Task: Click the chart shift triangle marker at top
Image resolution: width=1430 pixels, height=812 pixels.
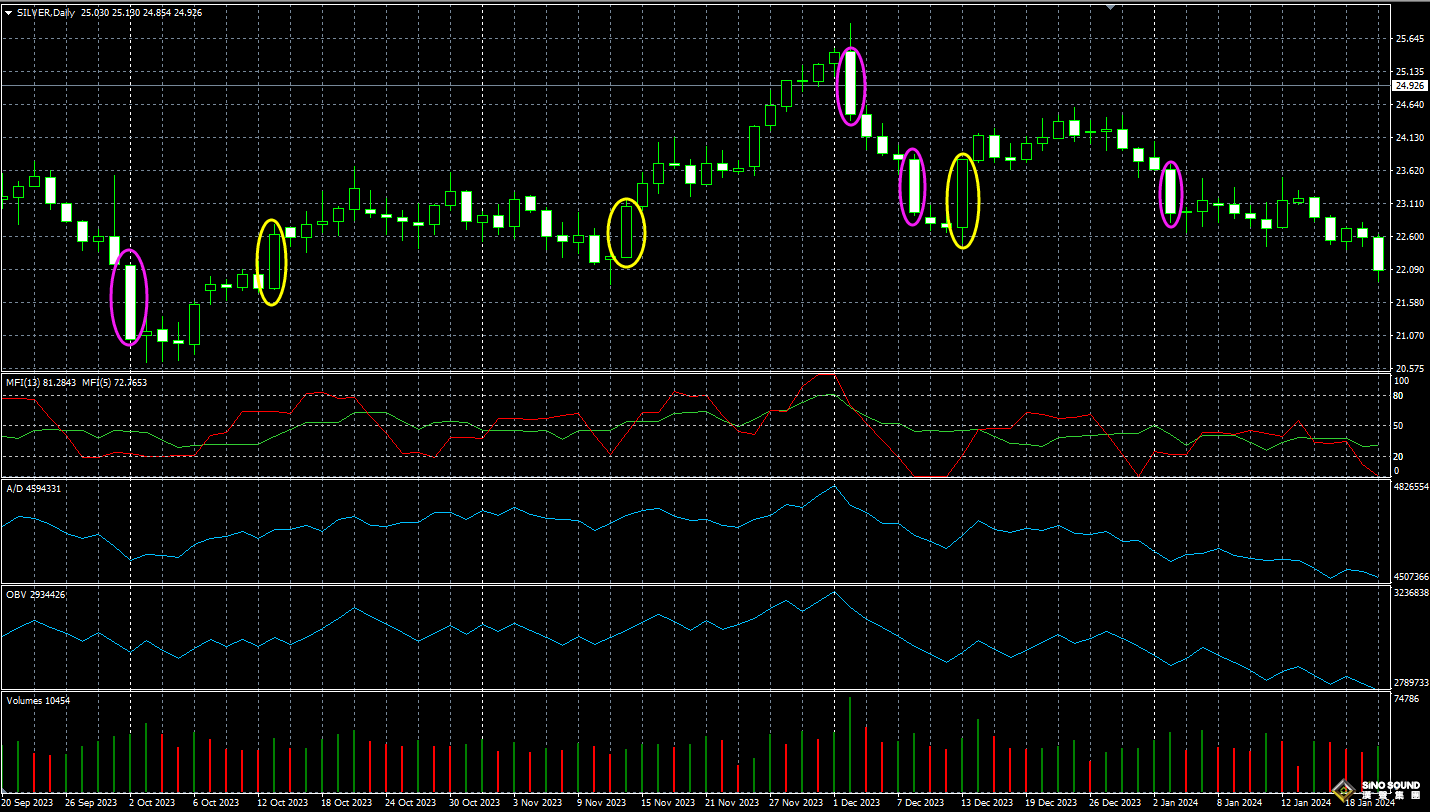Action: [1108, 7]
